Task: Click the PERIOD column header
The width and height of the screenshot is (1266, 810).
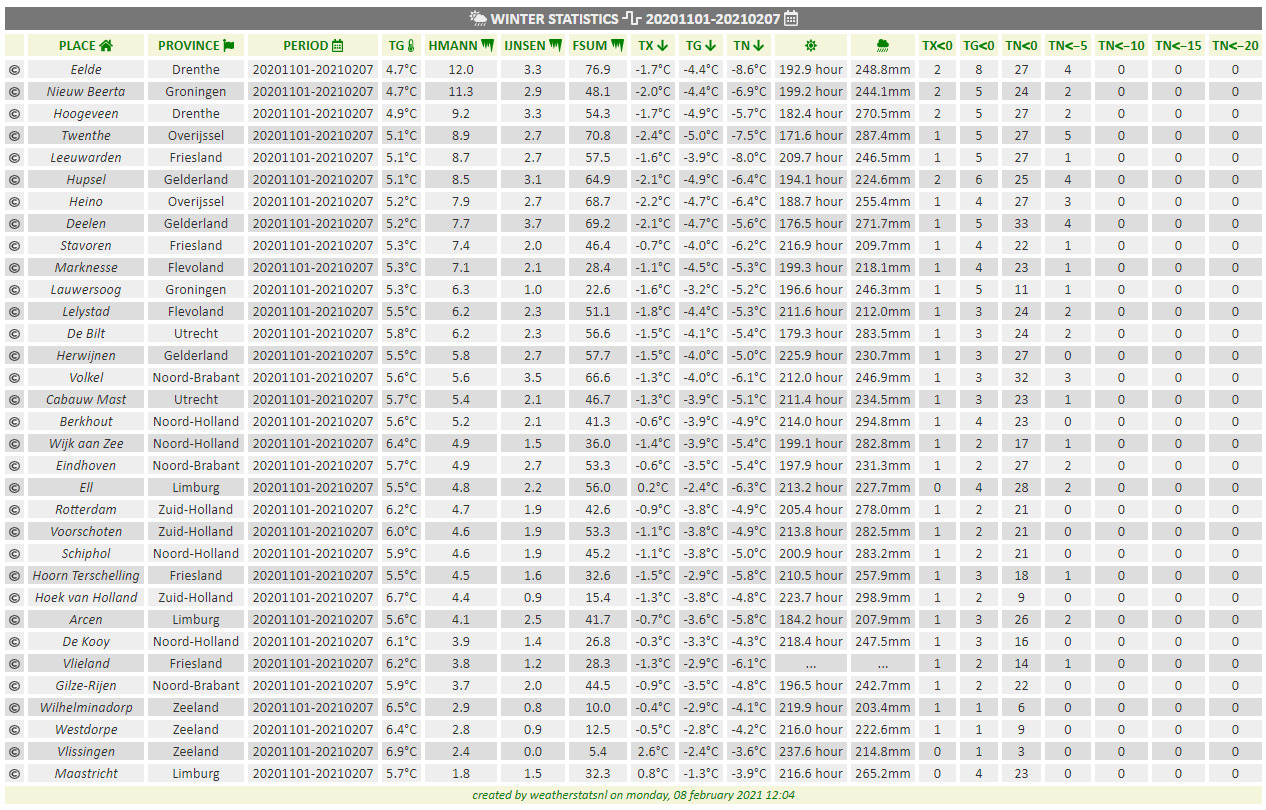Action: 313,45
